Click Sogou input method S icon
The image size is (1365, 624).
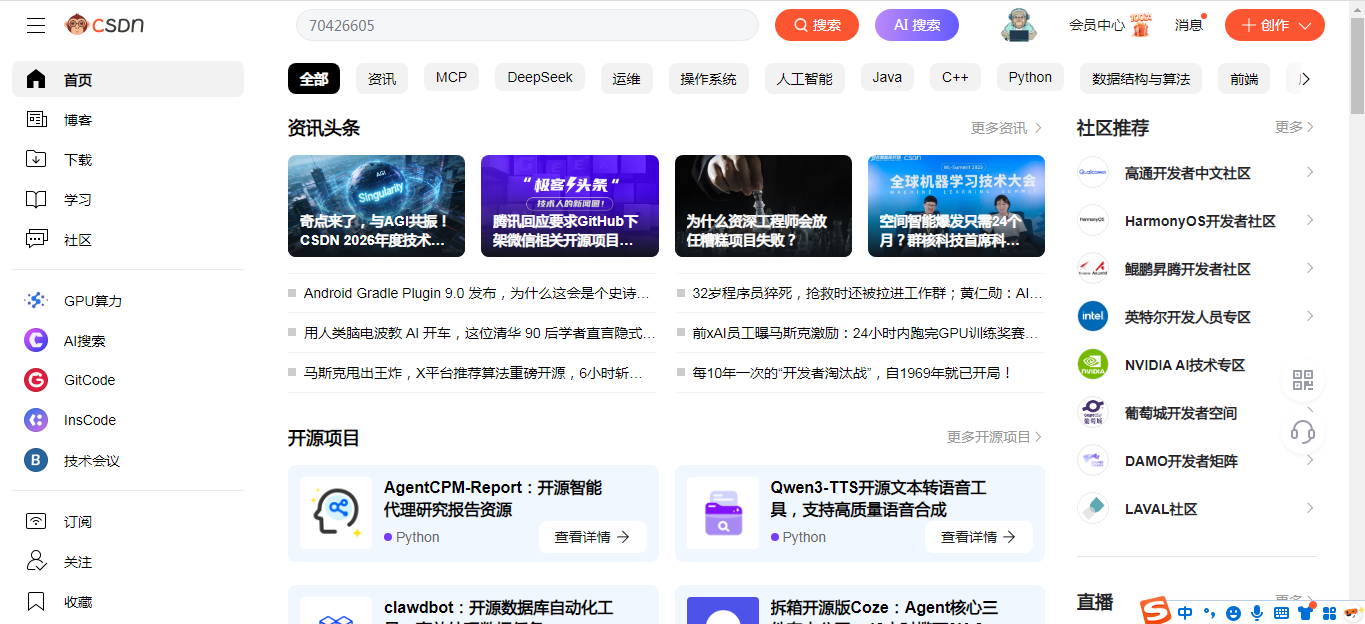1156,610
